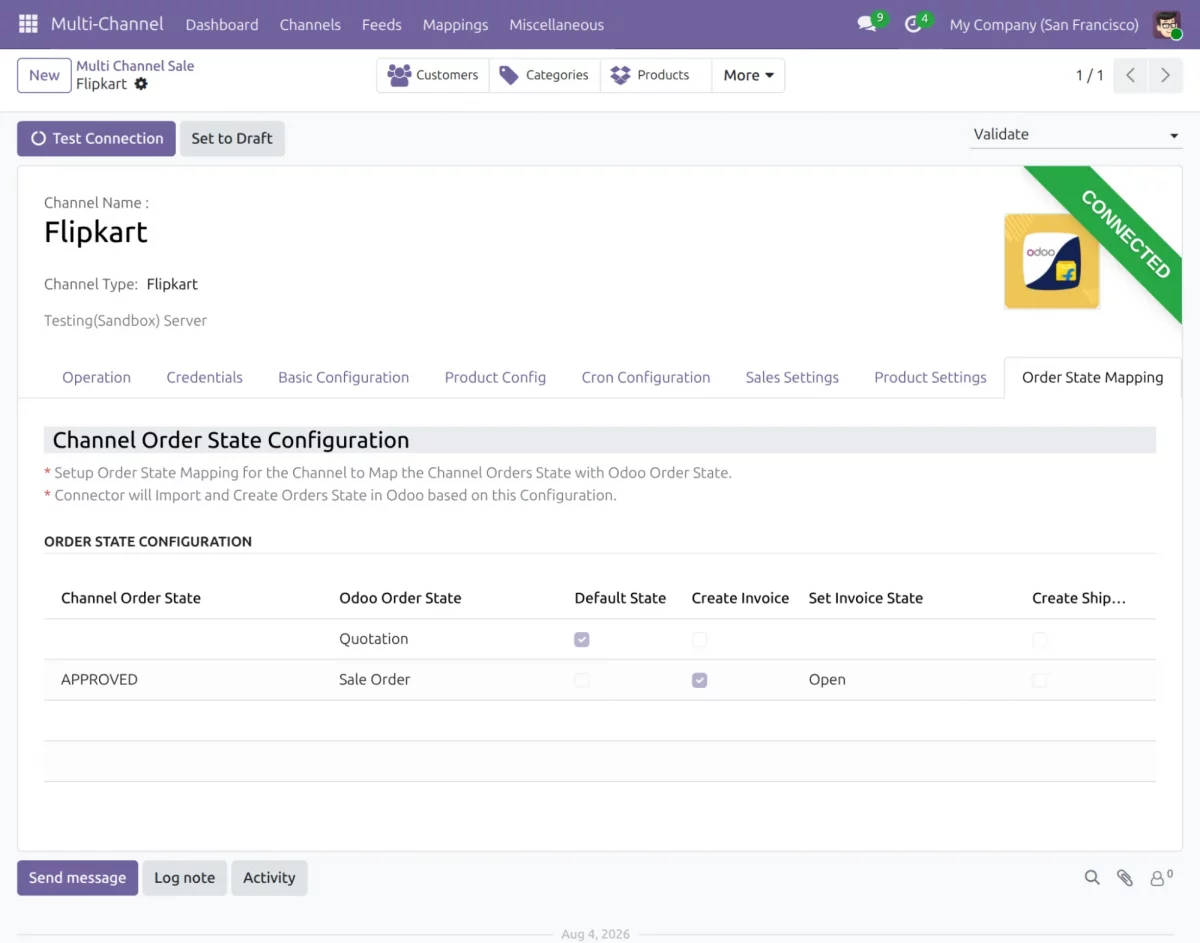Toggle Create Shipment checkbox in Quotation row
Image resolution: width=1200 pixels, height=943 pixels.
(1039, 639)
